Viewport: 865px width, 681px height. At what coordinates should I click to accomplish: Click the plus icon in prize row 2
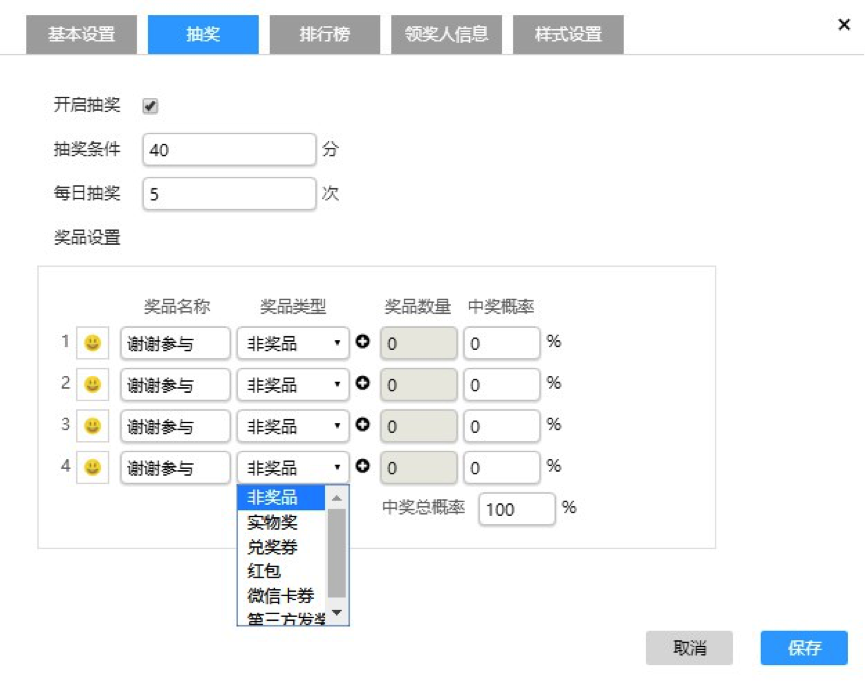tap(362, 383)
